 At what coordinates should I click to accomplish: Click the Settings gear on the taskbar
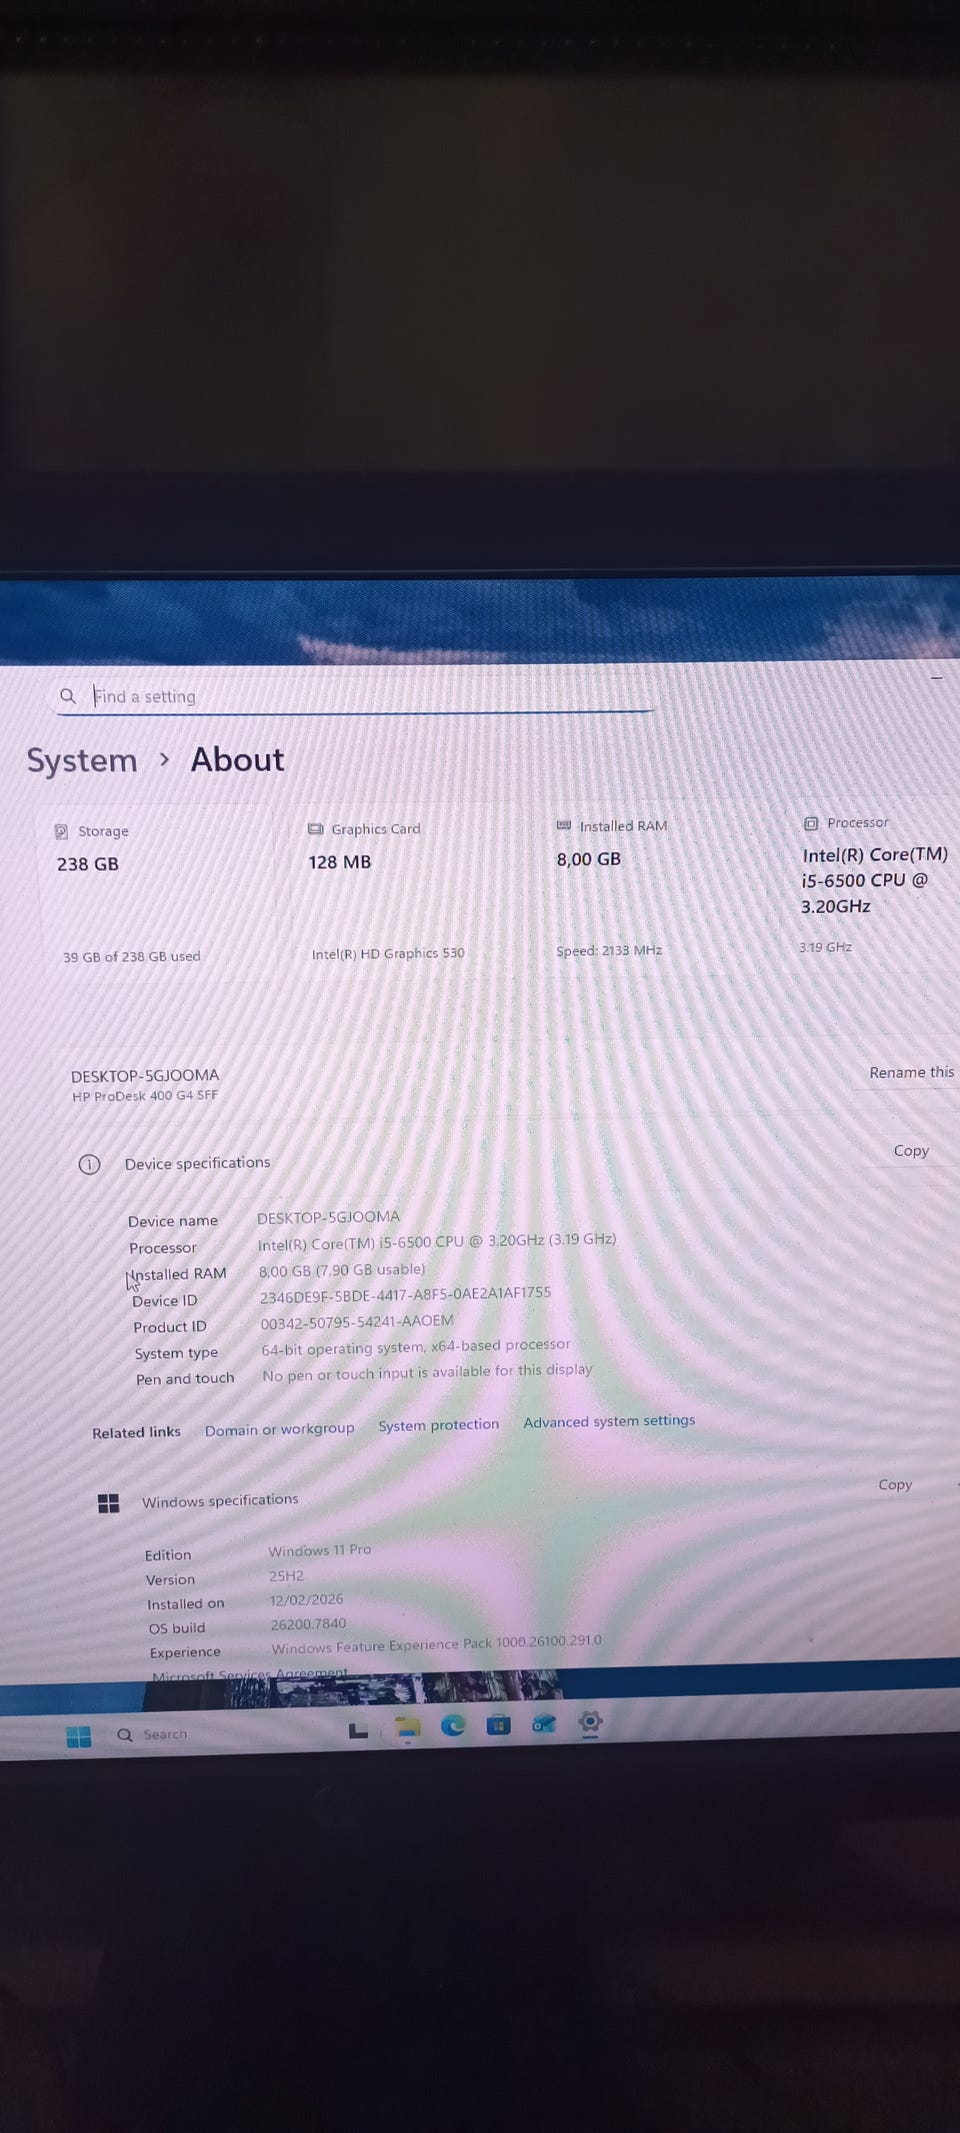point(590,1722)
